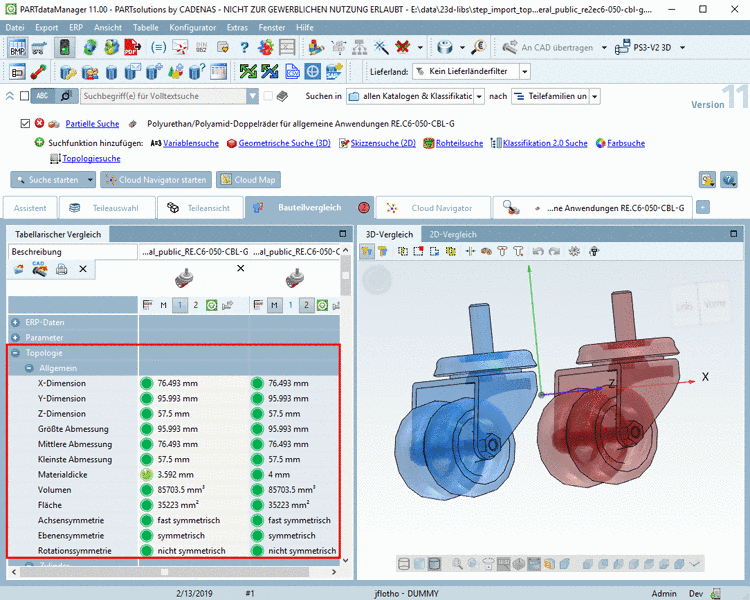
Task: Click the print icon in comparison table
Action: point(62,269)
